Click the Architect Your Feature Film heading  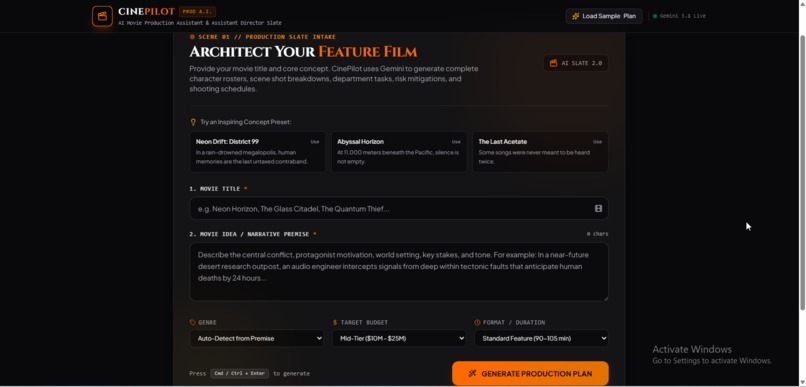[x=303, y=52]
